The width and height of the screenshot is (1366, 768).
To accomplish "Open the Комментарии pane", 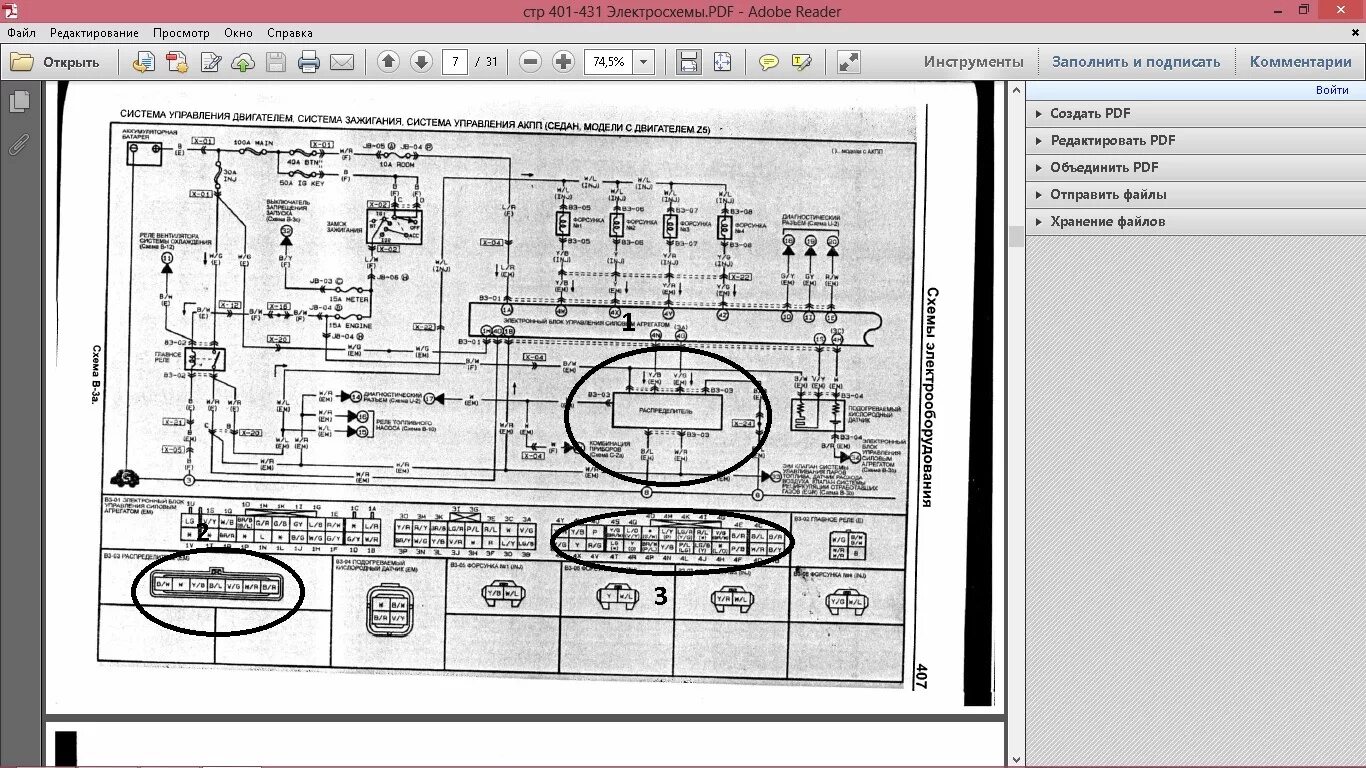I will click(x=1300, y=62).
